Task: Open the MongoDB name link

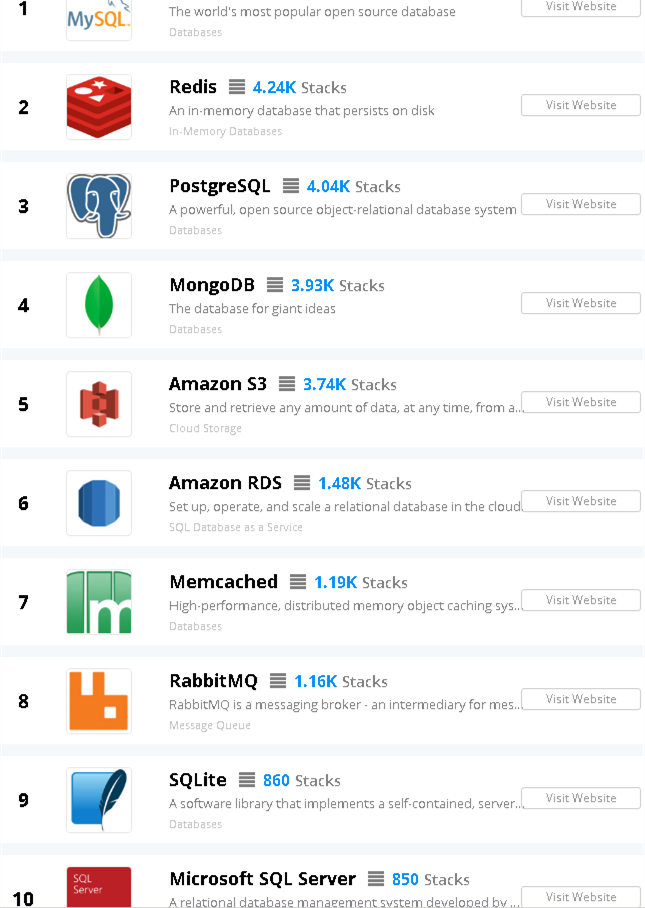Action: coord(212,285)
